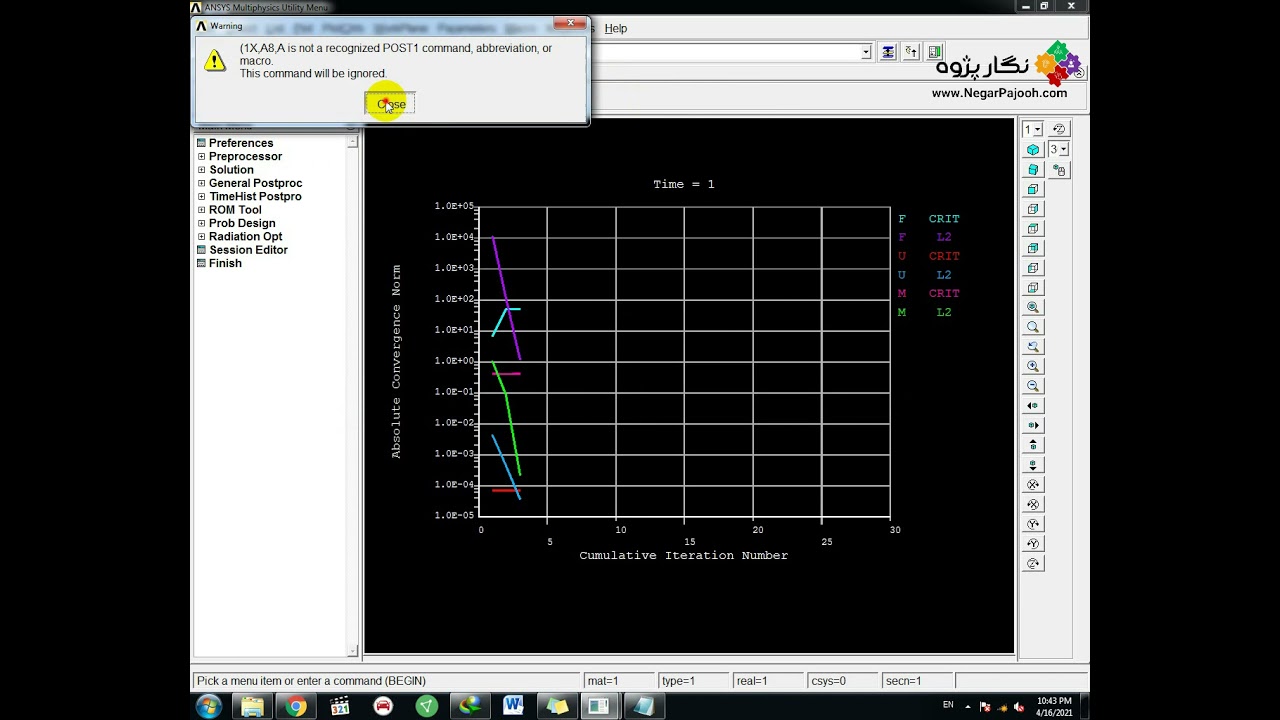Select the Bottom View cube icon
Screen dimensions: 1280x720
pos(1033,288)
